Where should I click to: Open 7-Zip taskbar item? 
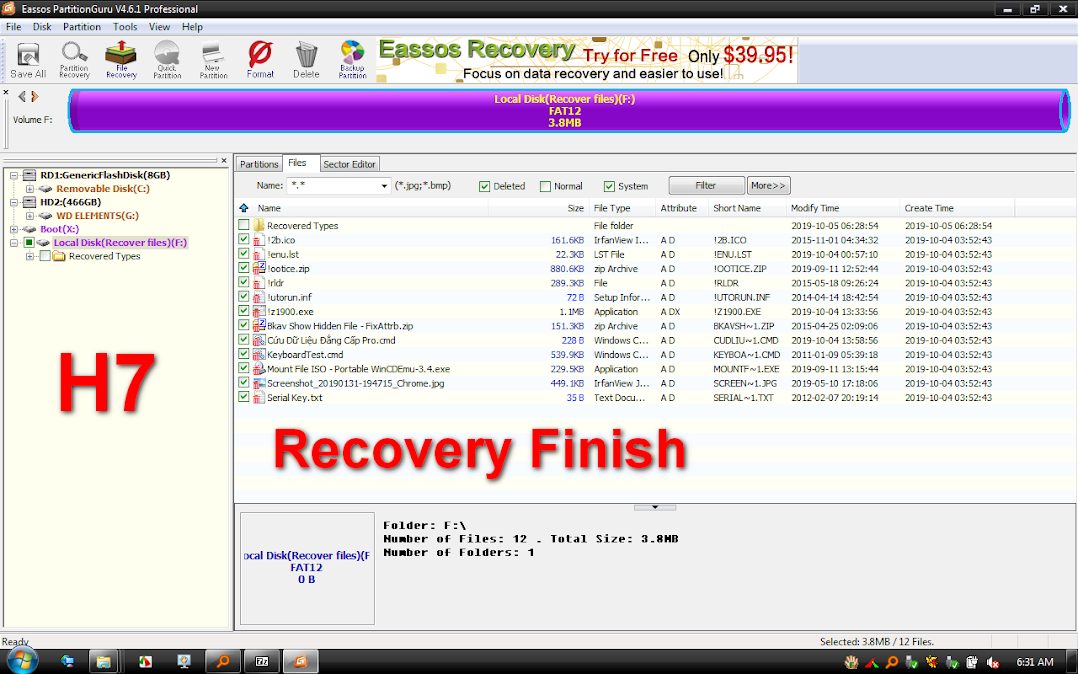click(x=262, y=662)
